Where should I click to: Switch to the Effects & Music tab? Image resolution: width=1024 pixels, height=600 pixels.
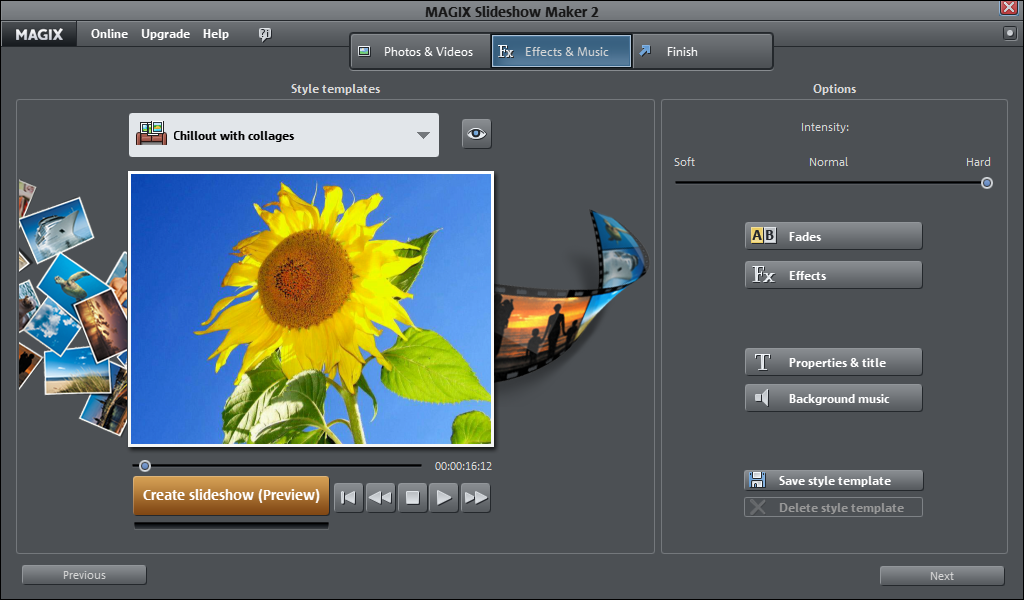(562, 52)
